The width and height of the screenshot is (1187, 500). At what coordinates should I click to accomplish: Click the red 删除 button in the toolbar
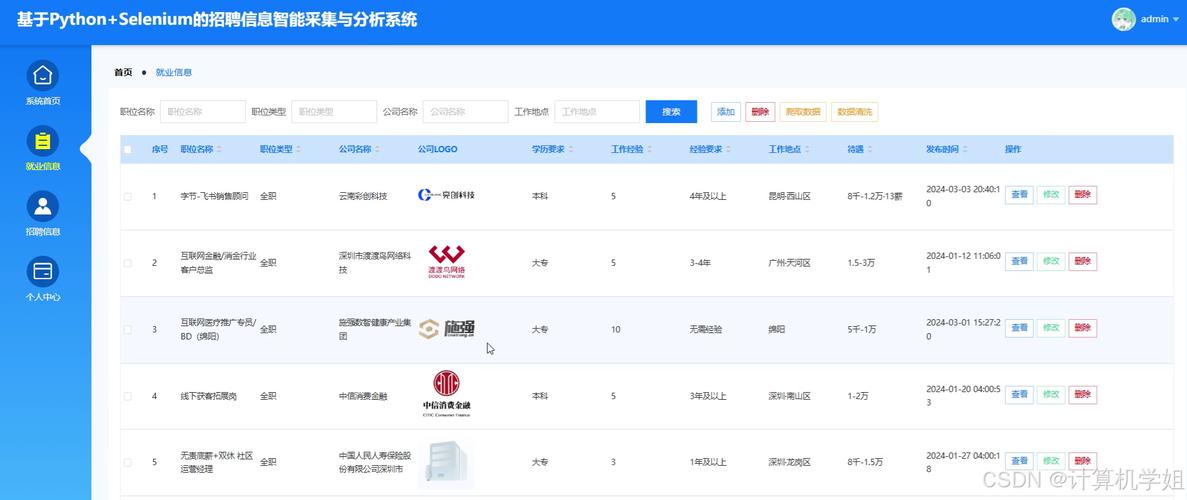pyautogui.click(x=760, y=112)
